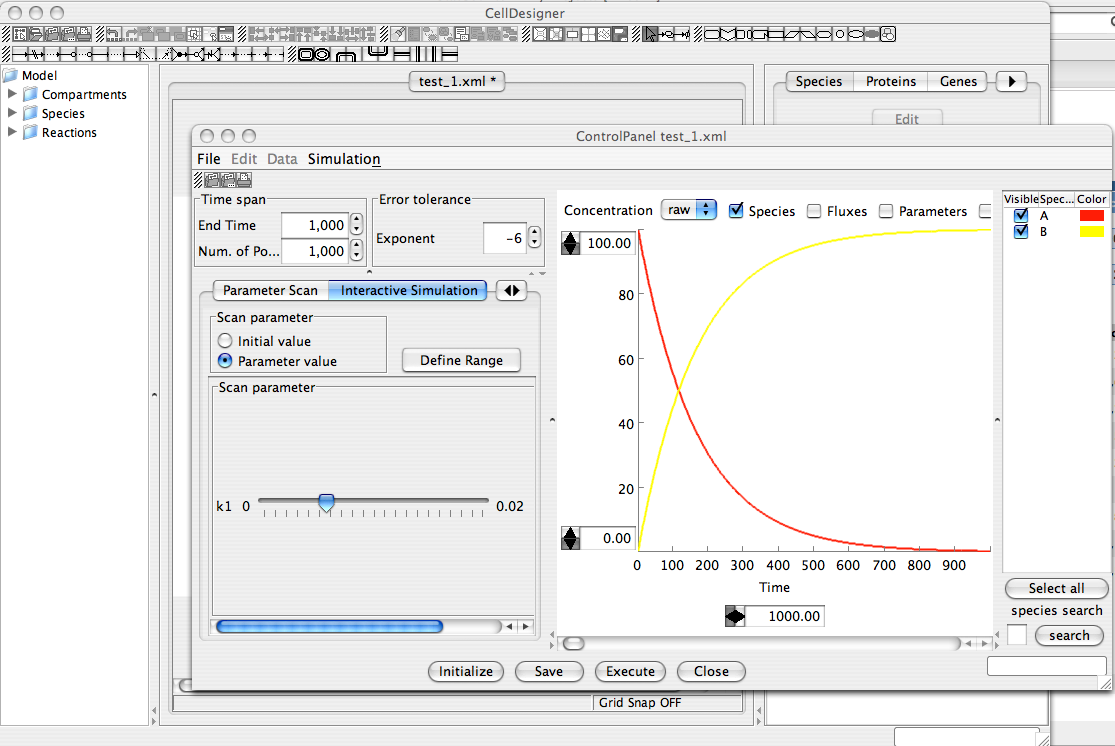Viewport: 1115px width, 746px height.
Task: Click the open file folder icon
Action: click(x=37, y=34)
